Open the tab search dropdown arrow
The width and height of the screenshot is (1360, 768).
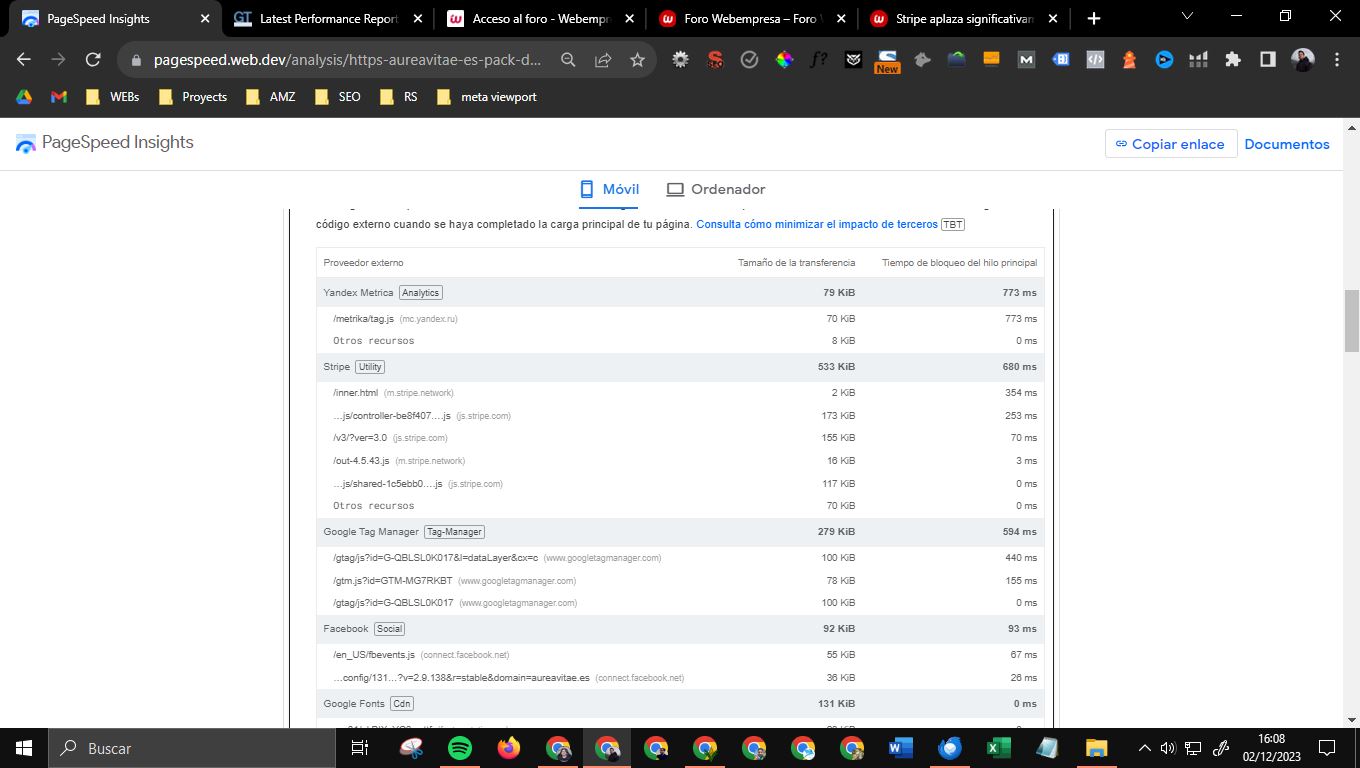pyautogui.click(x=1187, y=17)
